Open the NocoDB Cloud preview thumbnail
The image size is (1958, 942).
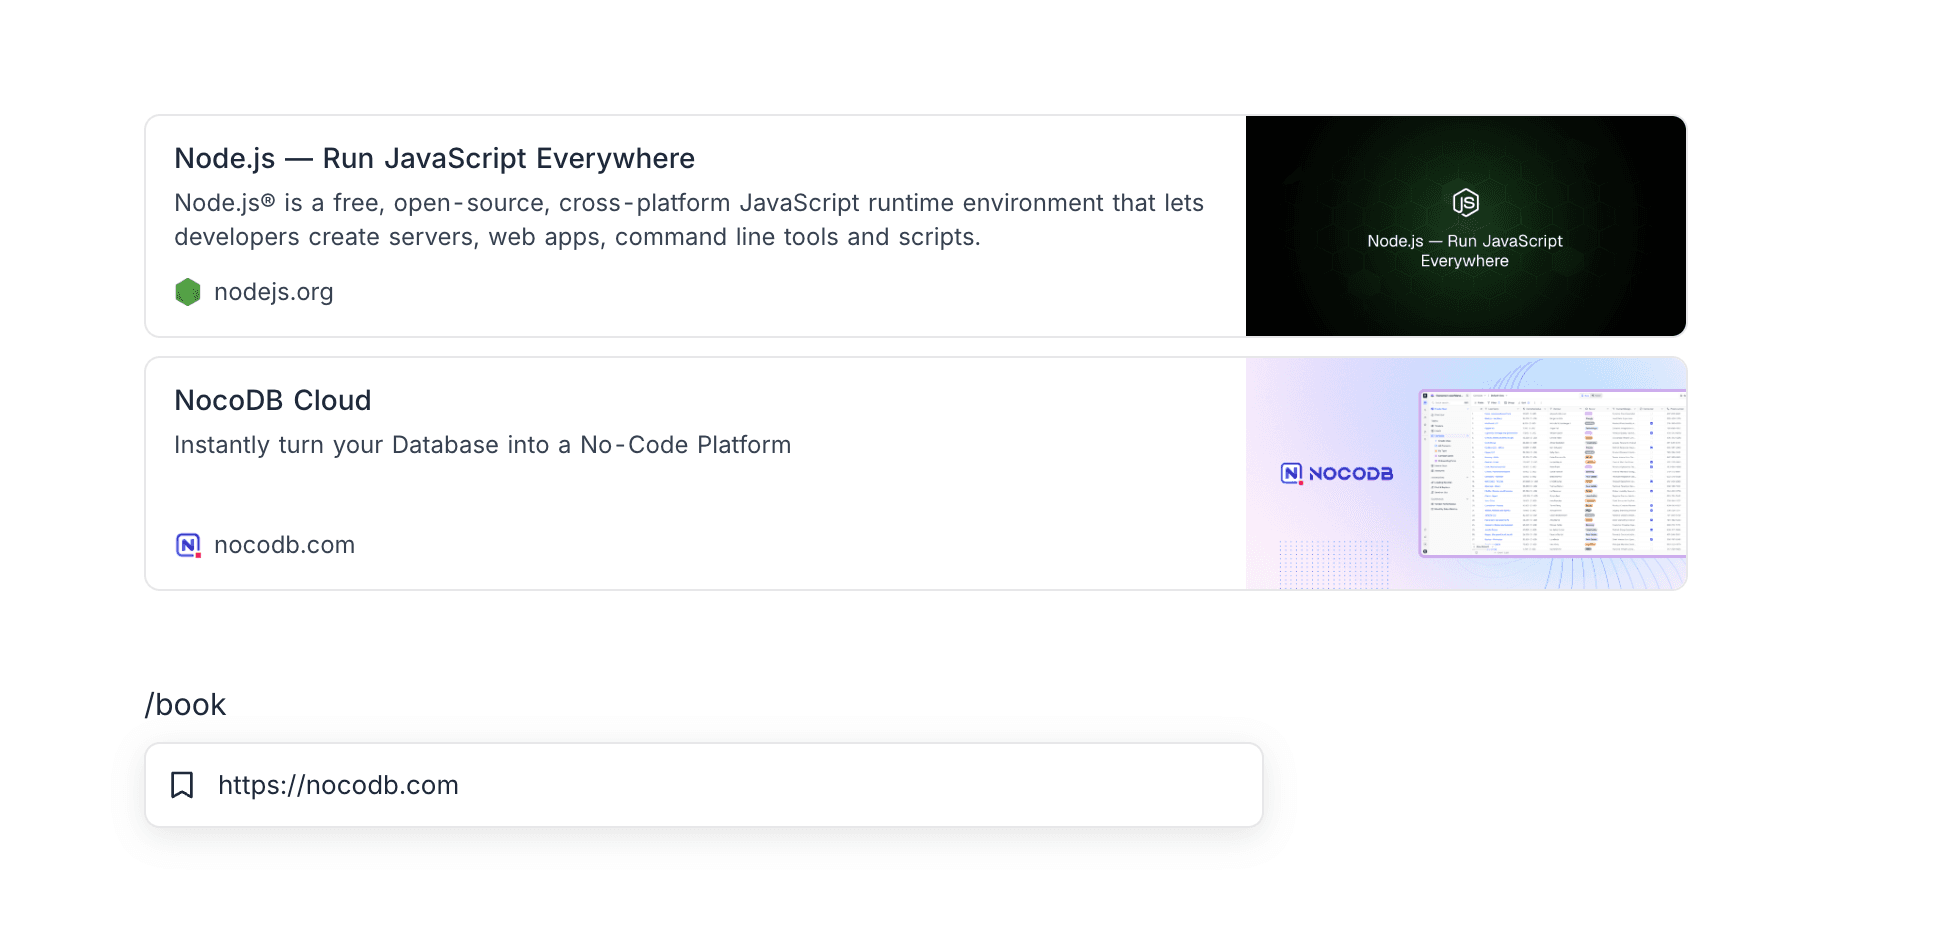coord(1465,473)
